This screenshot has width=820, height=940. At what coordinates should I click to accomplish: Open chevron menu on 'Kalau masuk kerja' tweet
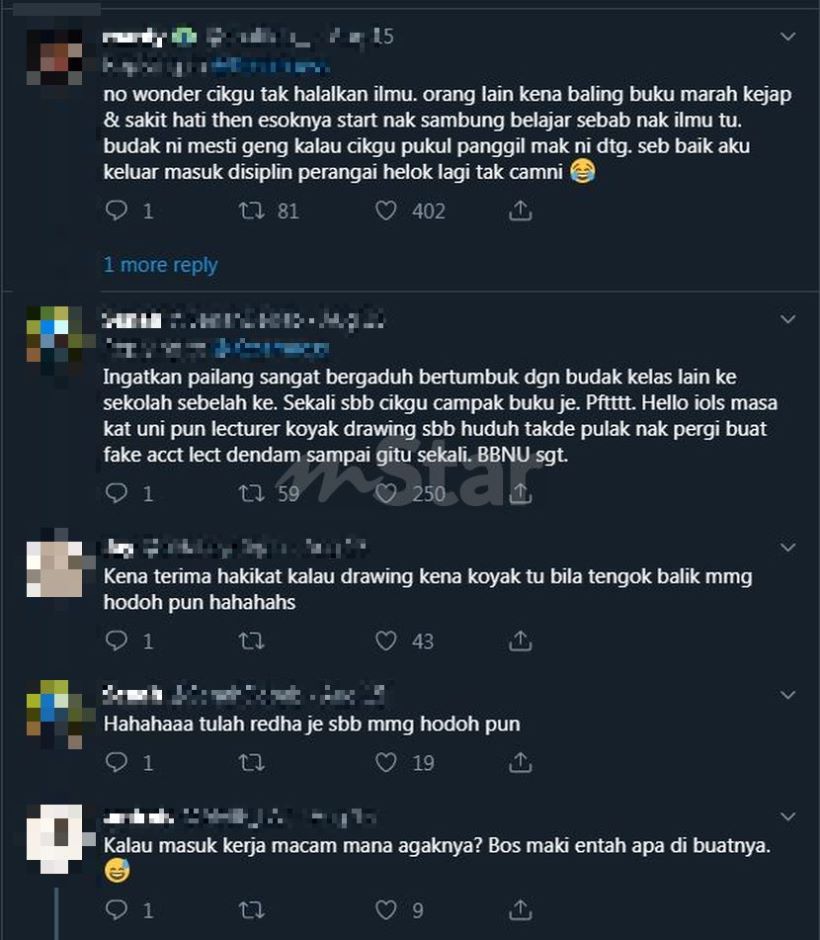(788, 817)
